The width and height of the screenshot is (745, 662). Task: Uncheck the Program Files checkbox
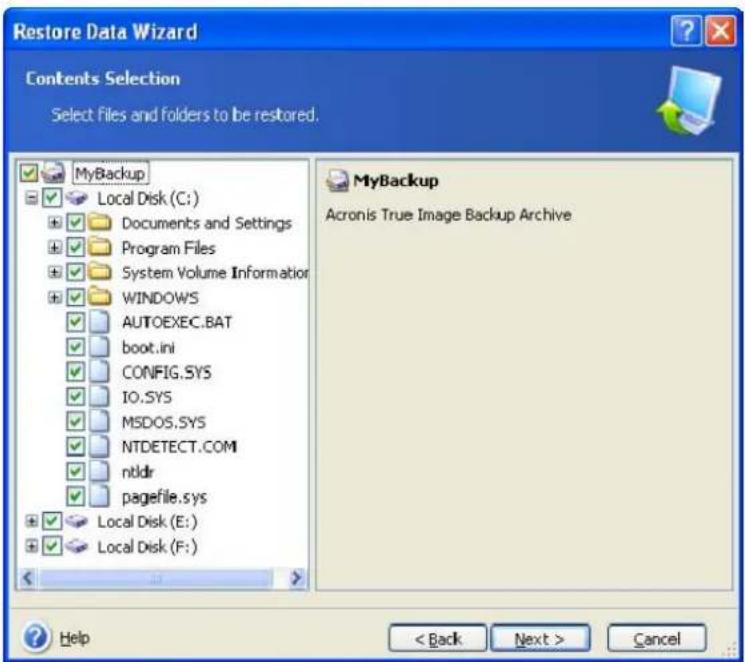pyautogui.click(x=76, y=247)
